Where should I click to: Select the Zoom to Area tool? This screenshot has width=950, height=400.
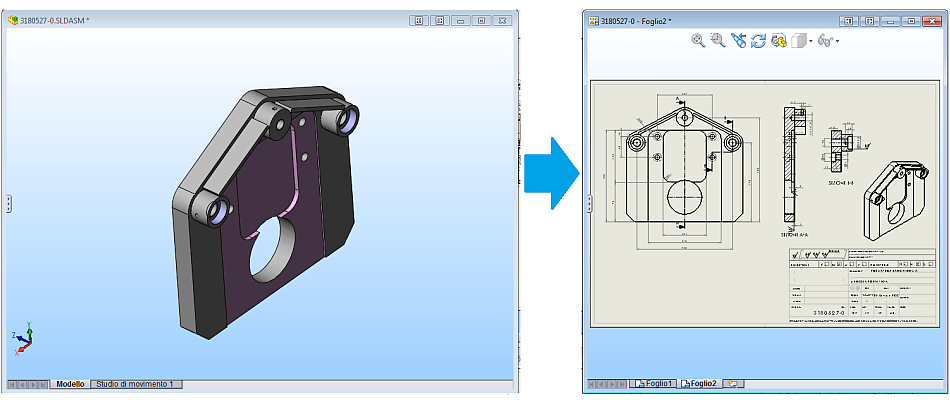pyautogui.click(x=718, y=41)
